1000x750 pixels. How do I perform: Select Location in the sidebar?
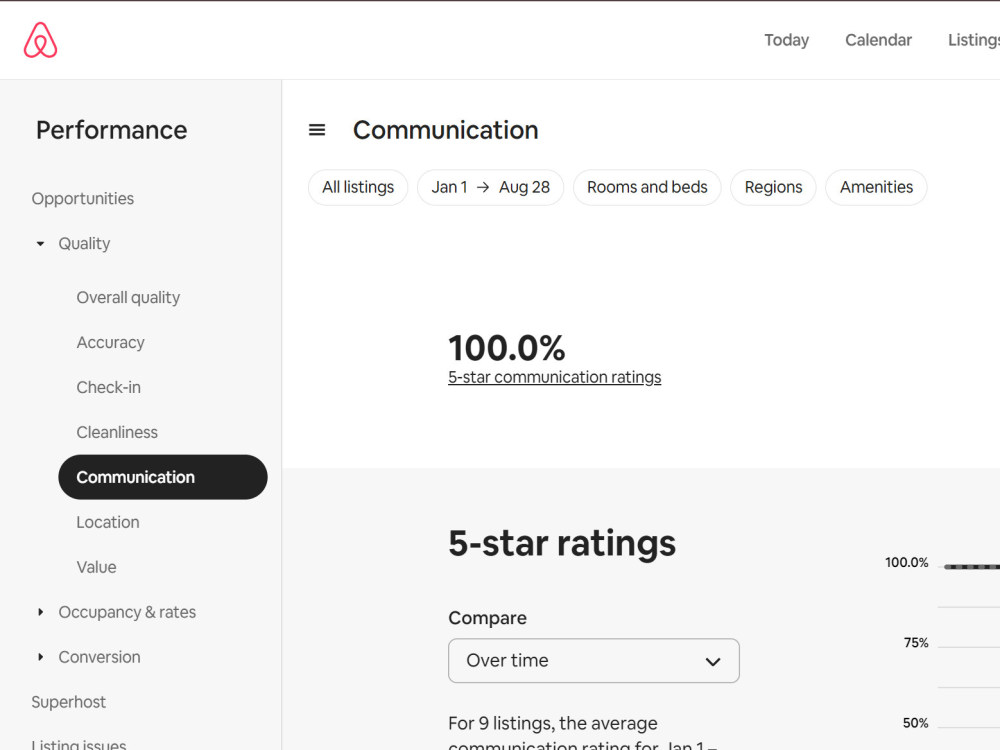click(108, 522)
